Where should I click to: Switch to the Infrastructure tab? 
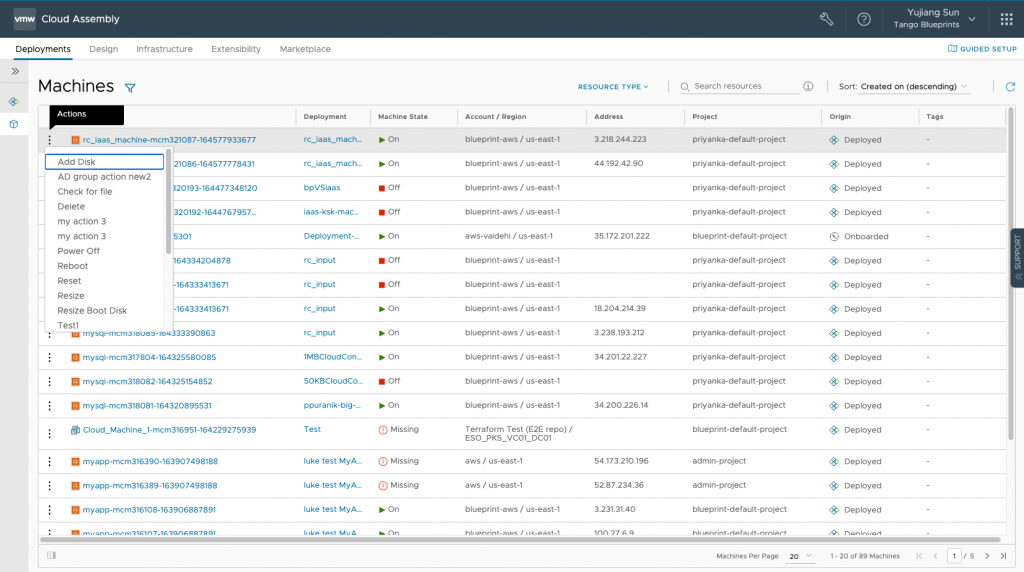pos(164,49)
